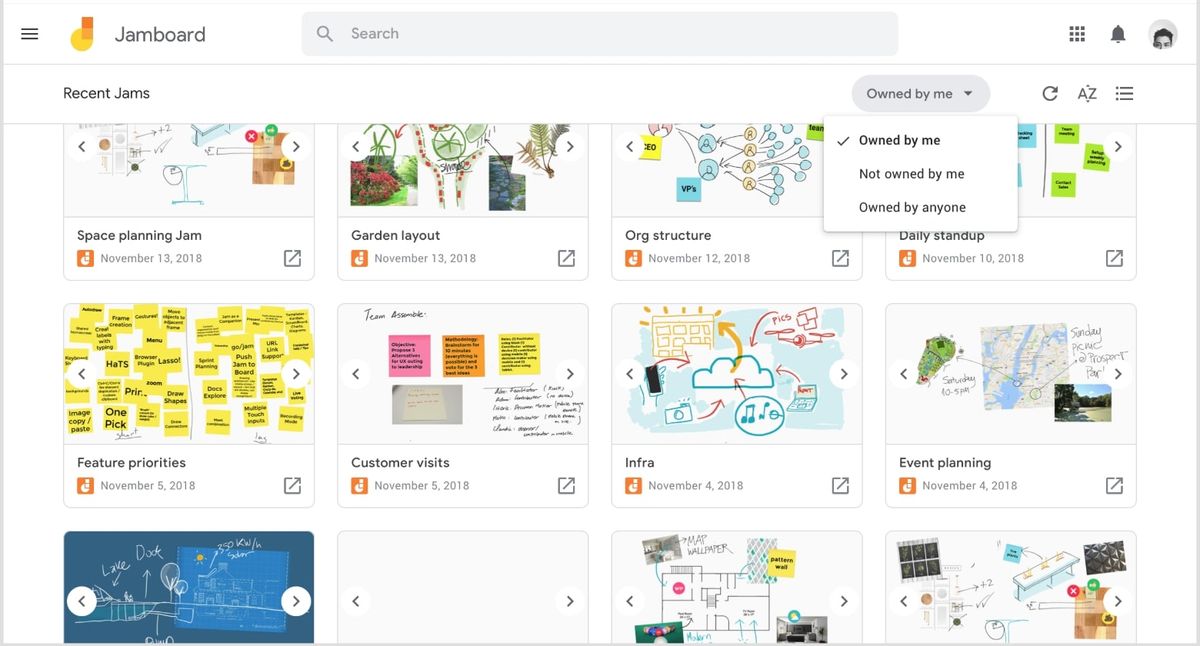Open your account profile avatar

point(1162,33)
